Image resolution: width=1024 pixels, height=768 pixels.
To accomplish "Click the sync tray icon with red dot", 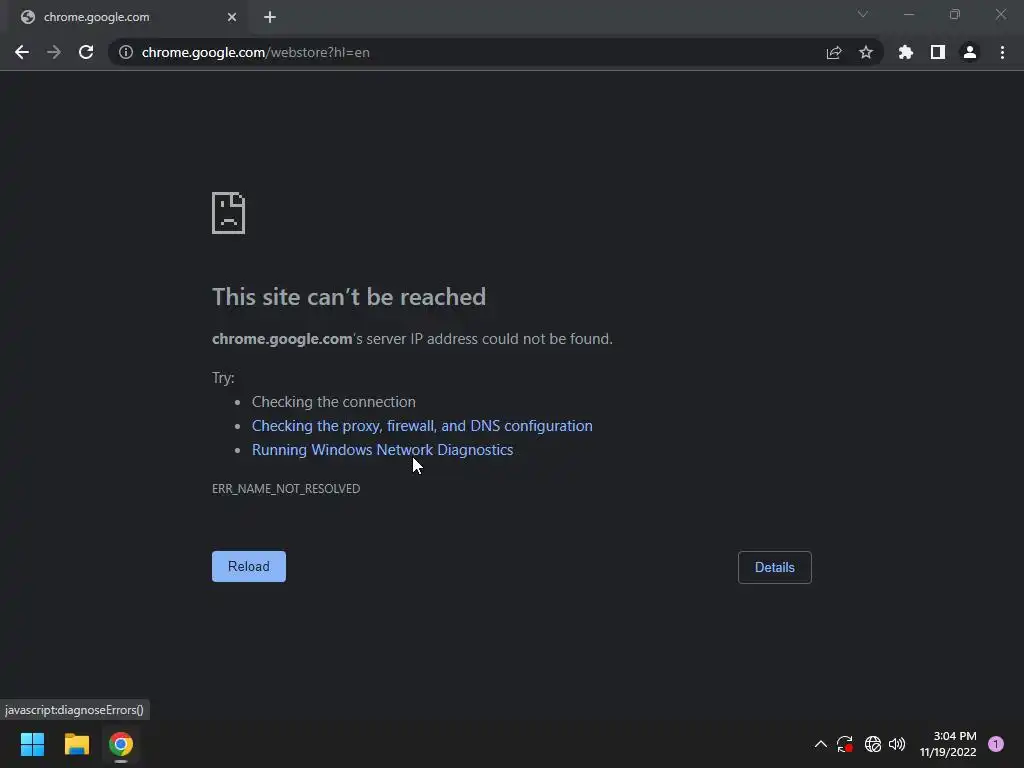I will click(x=845, y=744).
